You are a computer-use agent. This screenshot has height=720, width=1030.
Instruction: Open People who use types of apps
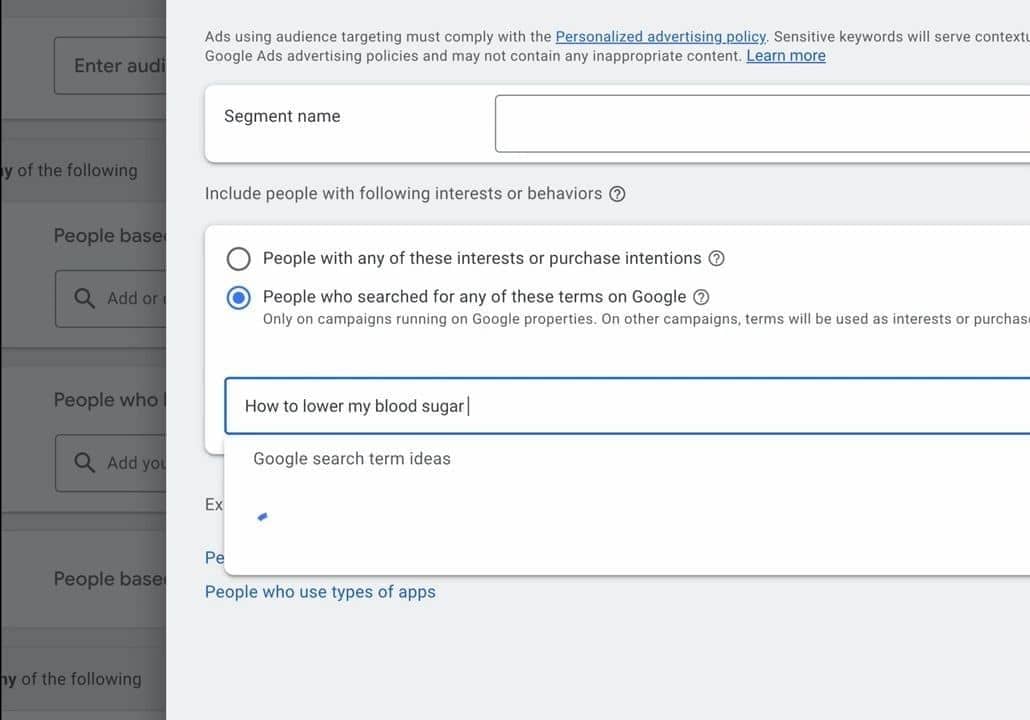tap(320, 592)
